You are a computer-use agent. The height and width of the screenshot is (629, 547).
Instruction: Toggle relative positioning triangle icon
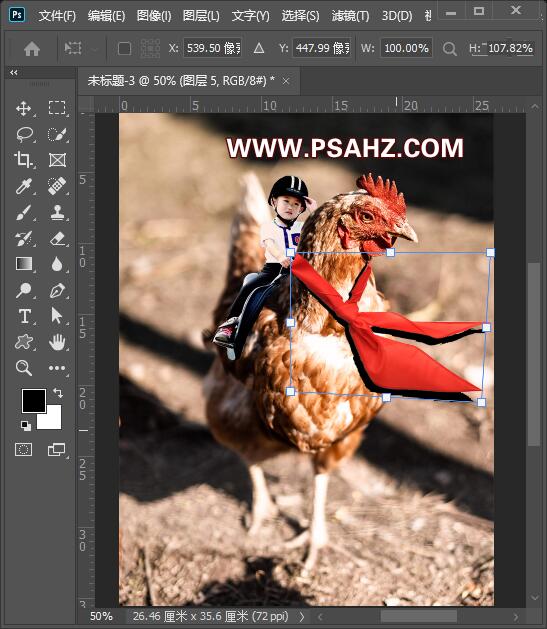coord(259,49)
